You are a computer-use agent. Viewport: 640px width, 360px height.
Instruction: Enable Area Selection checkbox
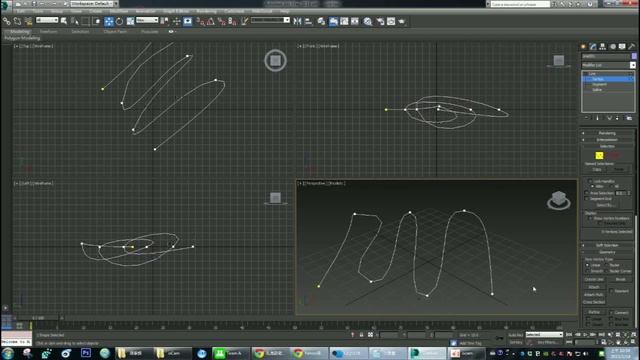click(587, 193)
